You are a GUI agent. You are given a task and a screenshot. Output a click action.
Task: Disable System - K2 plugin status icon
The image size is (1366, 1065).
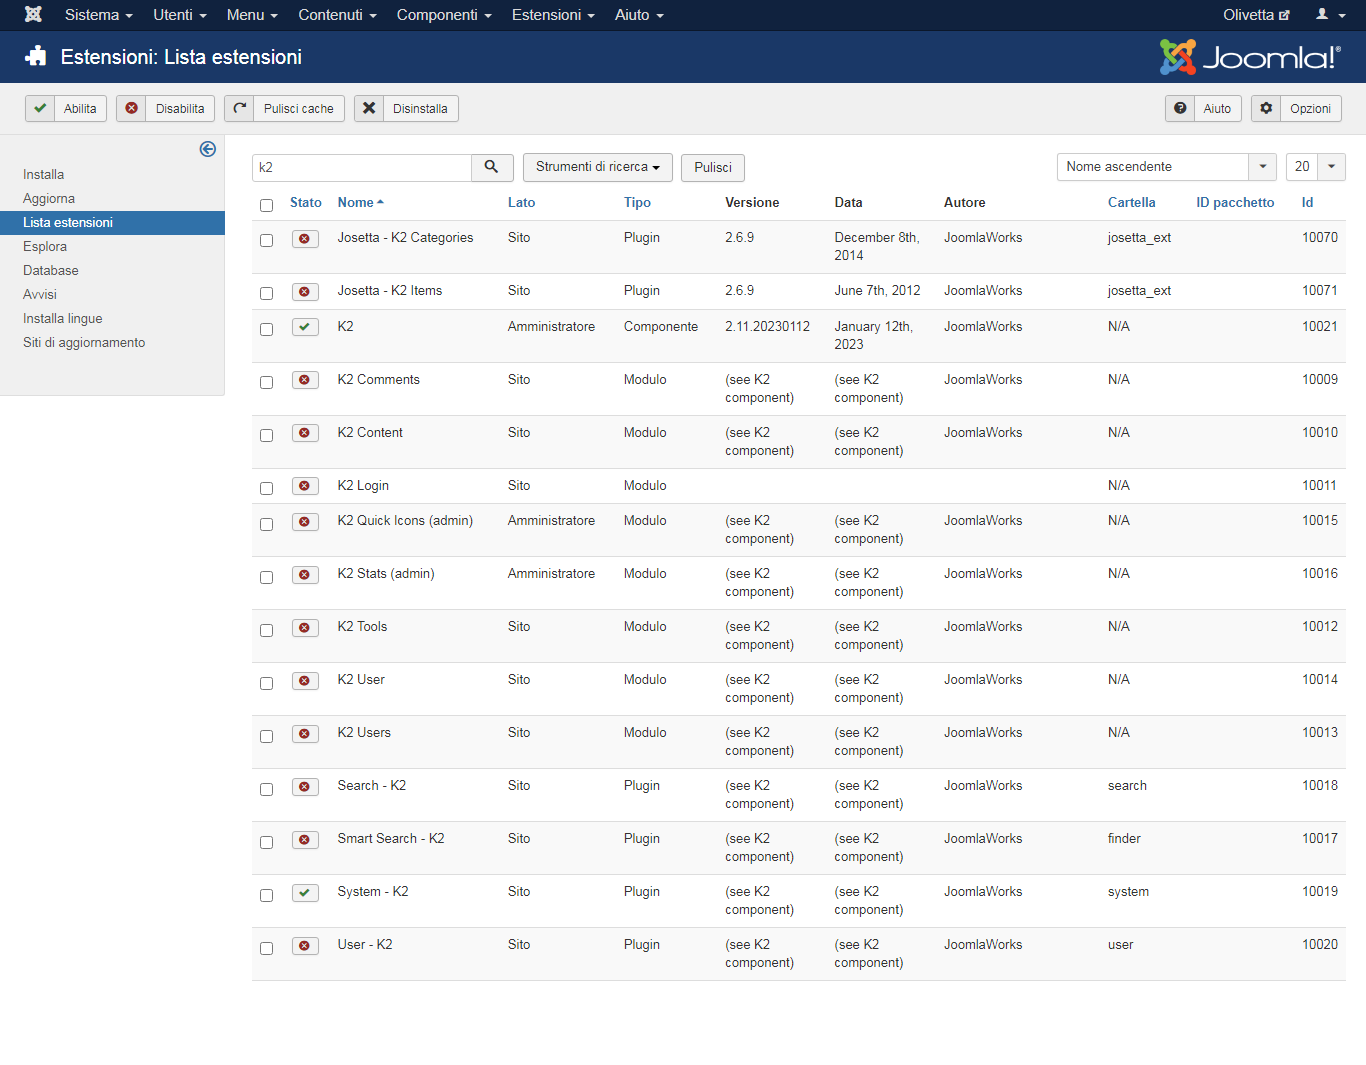(x=305, y=892)
